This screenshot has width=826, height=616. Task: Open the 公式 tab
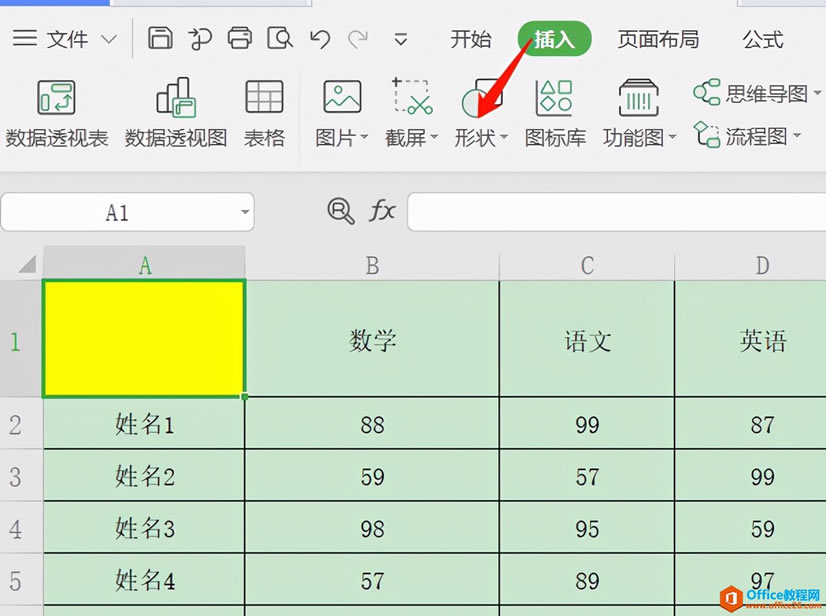coord(763,39)
